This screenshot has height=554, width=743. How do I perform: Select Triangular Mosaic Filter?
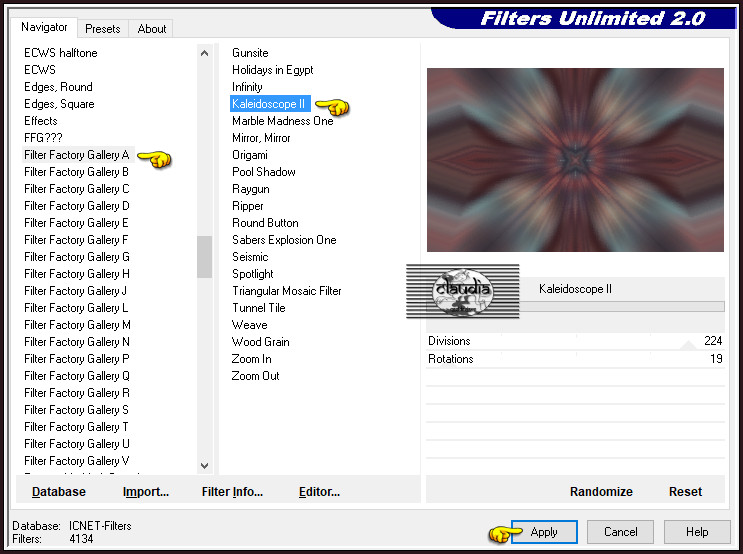[x=286, y=291]
